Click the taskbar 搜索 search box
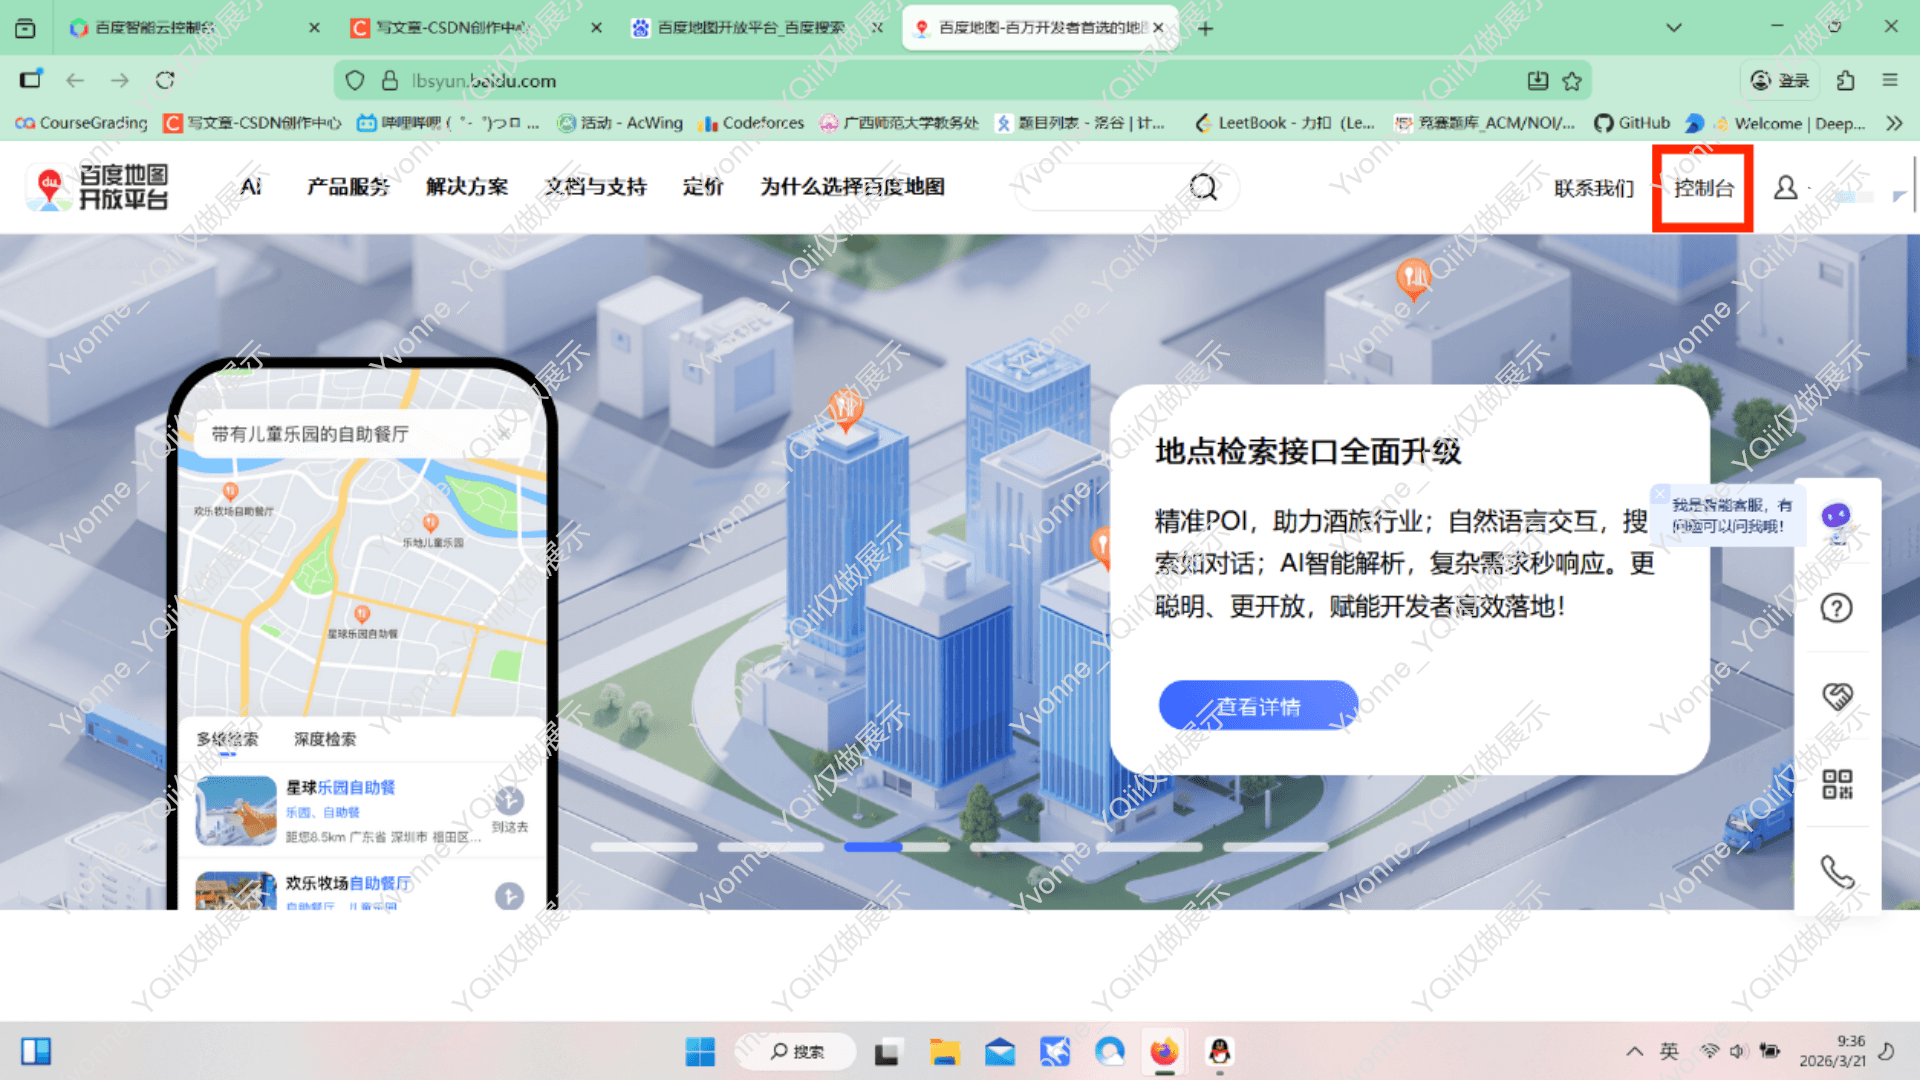Screen dimensions: 1920x1080 coord(797,1052)
